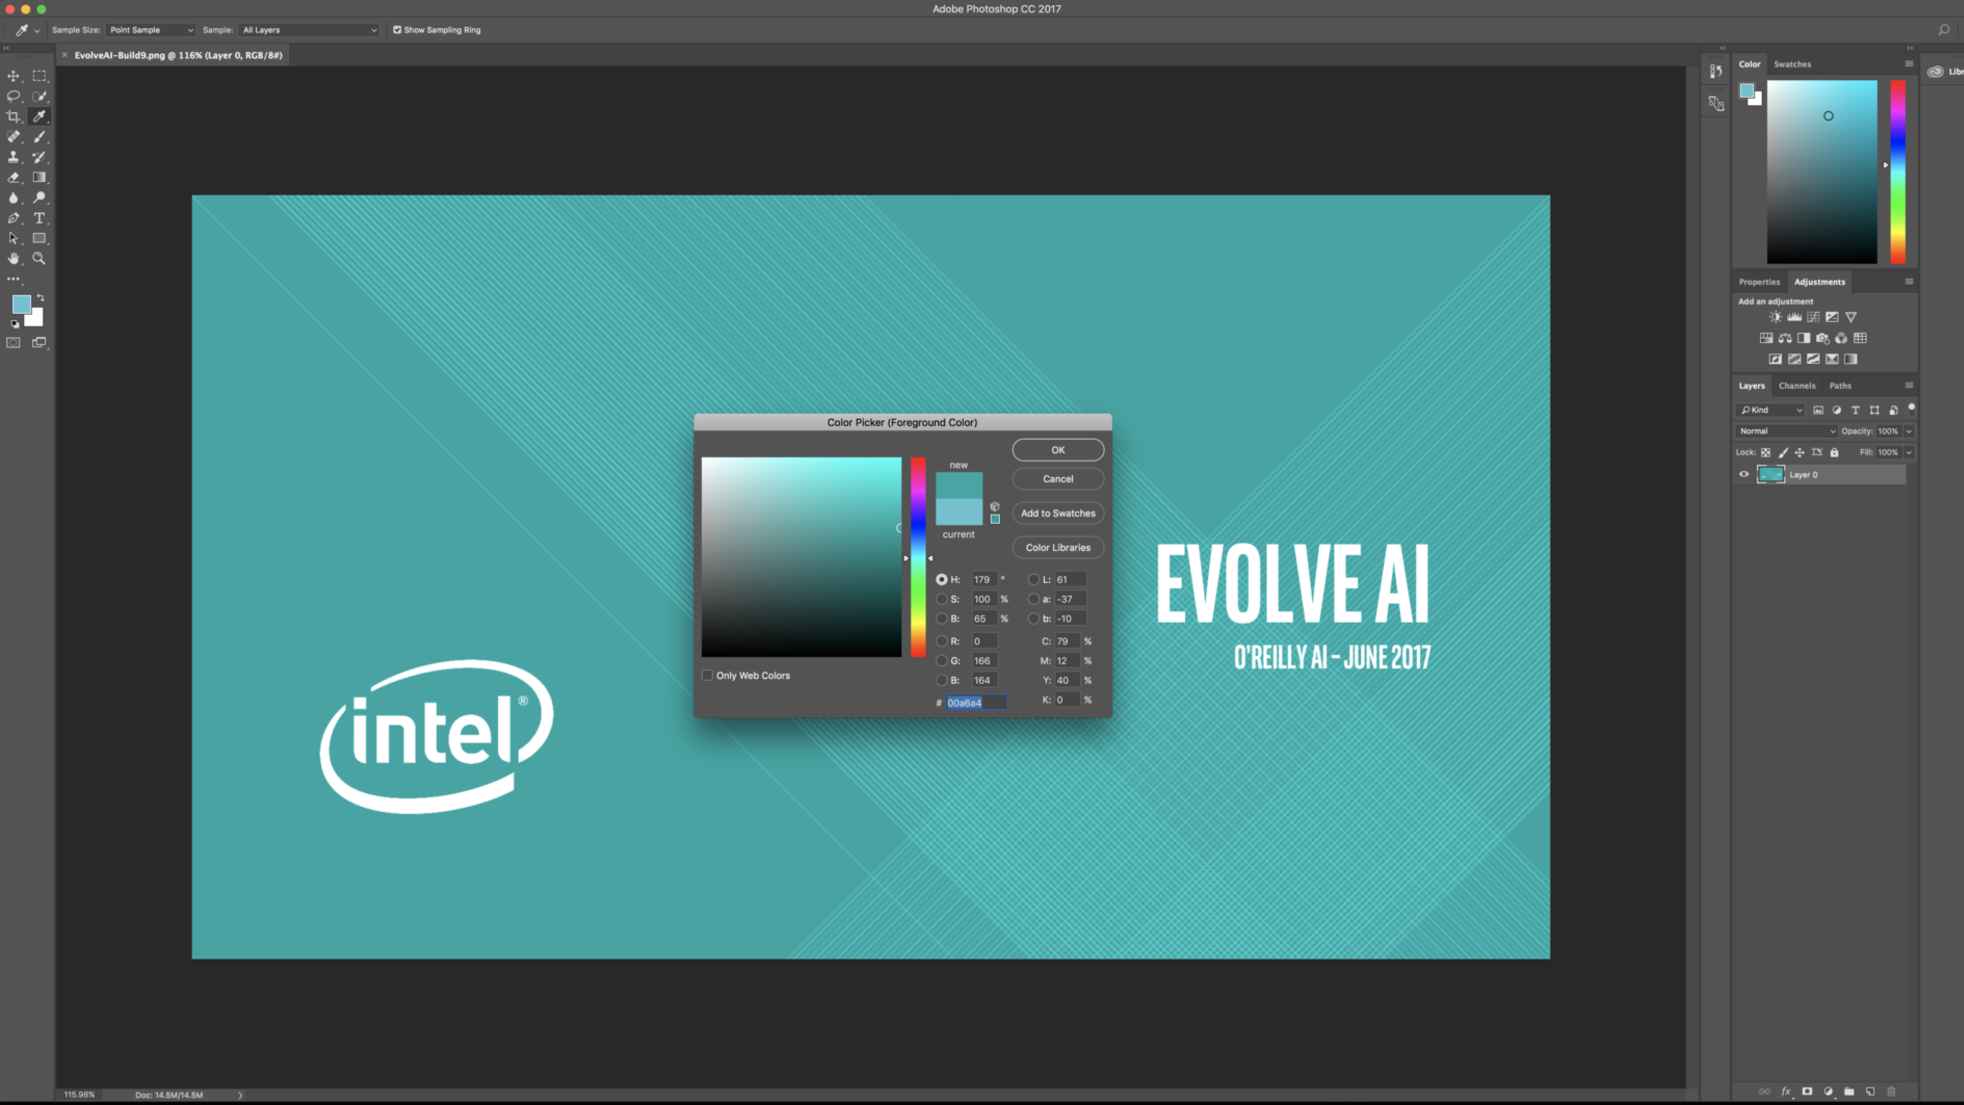Add Levels adjustment from Adjustments panel

[1794, 317]
